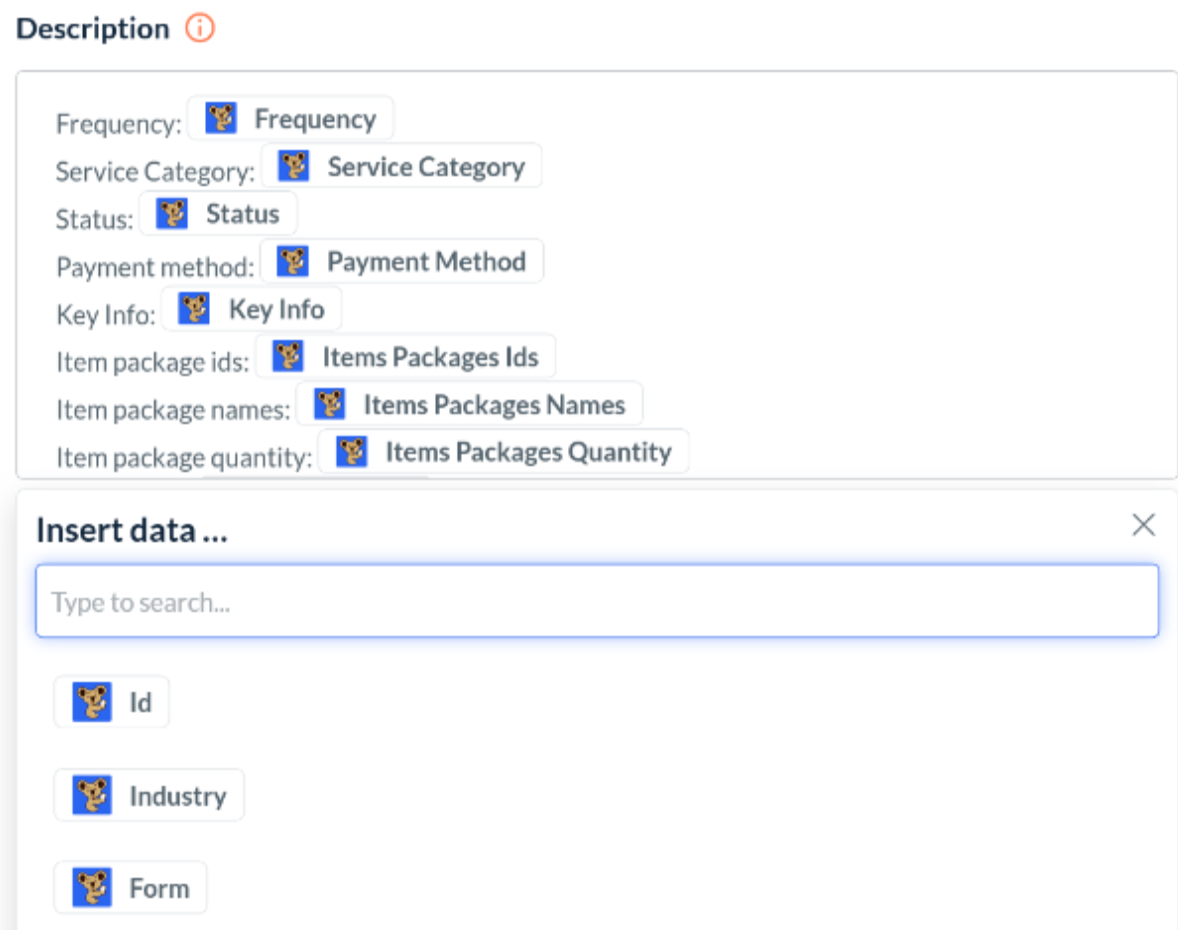Image resolution: width=1178 pixels, height=930 pixels.
Task: Insert the Id data pill
Action: pyautogui.click(x=112, y=702)
